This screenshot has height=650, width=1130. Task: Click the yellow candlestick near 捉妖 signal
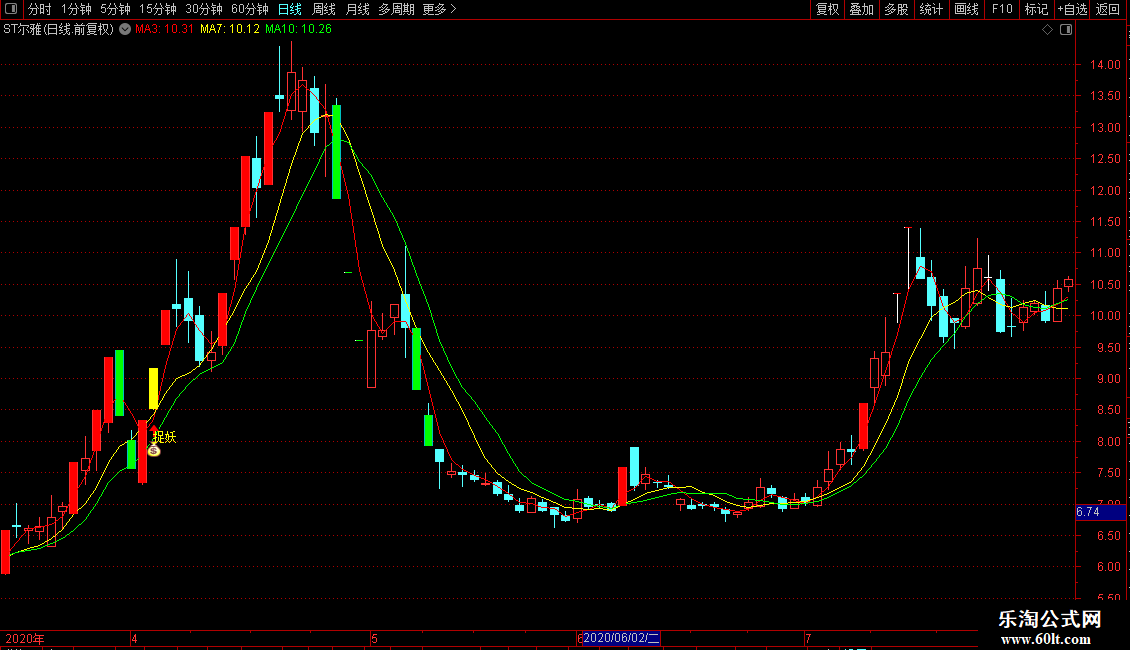pyautogui.click(x=154, y=388)
